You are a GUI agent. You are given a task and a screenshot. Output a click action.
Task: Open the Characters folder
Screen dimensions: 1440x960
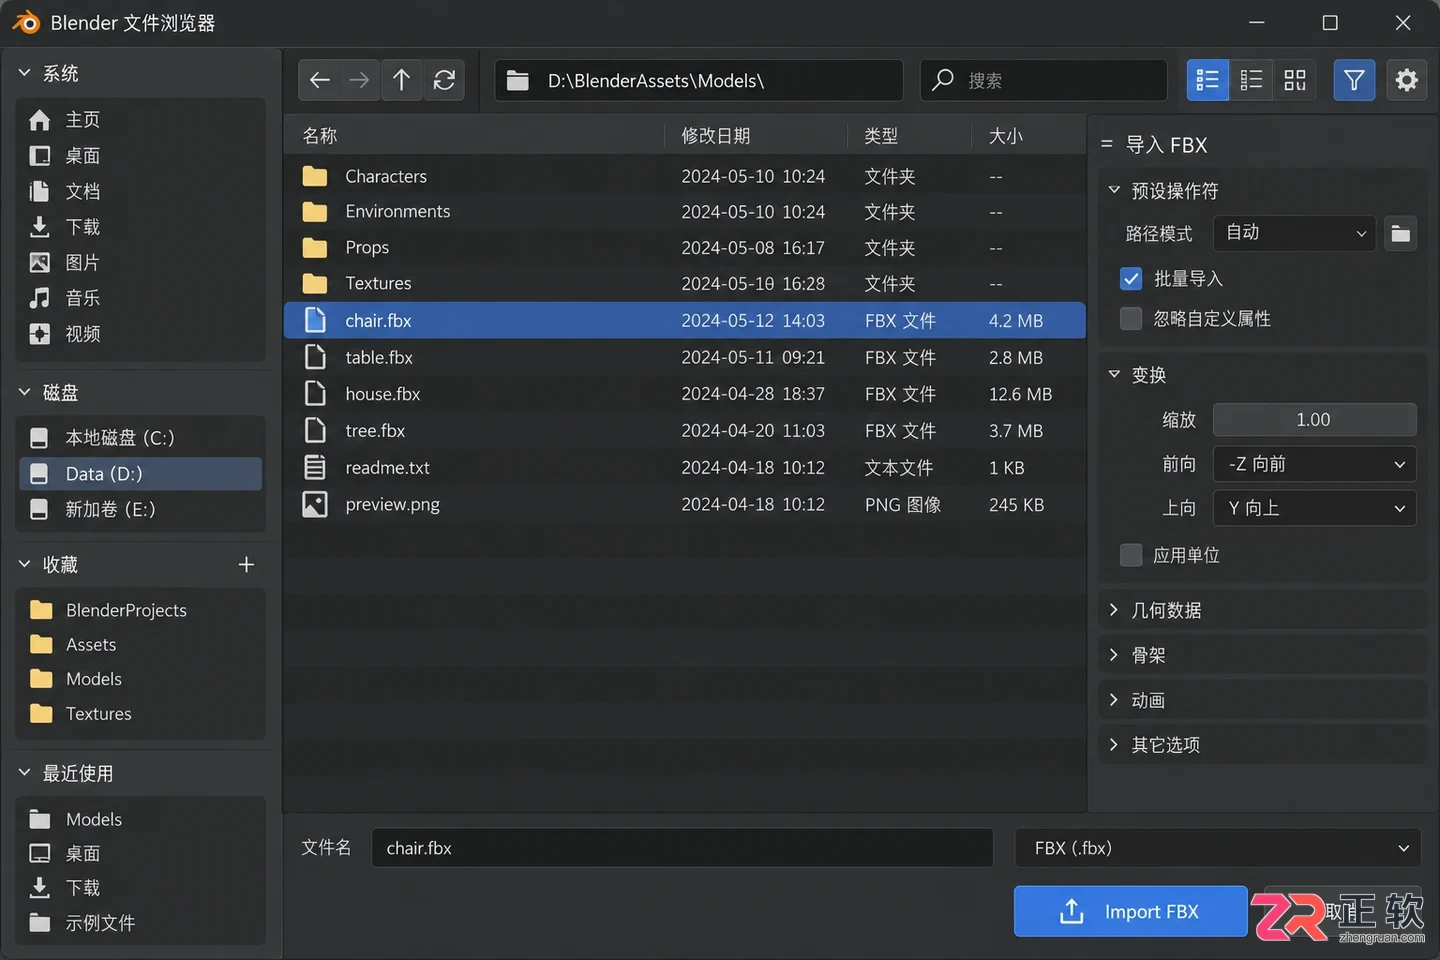pyautogui.click(x=685, y=176)
